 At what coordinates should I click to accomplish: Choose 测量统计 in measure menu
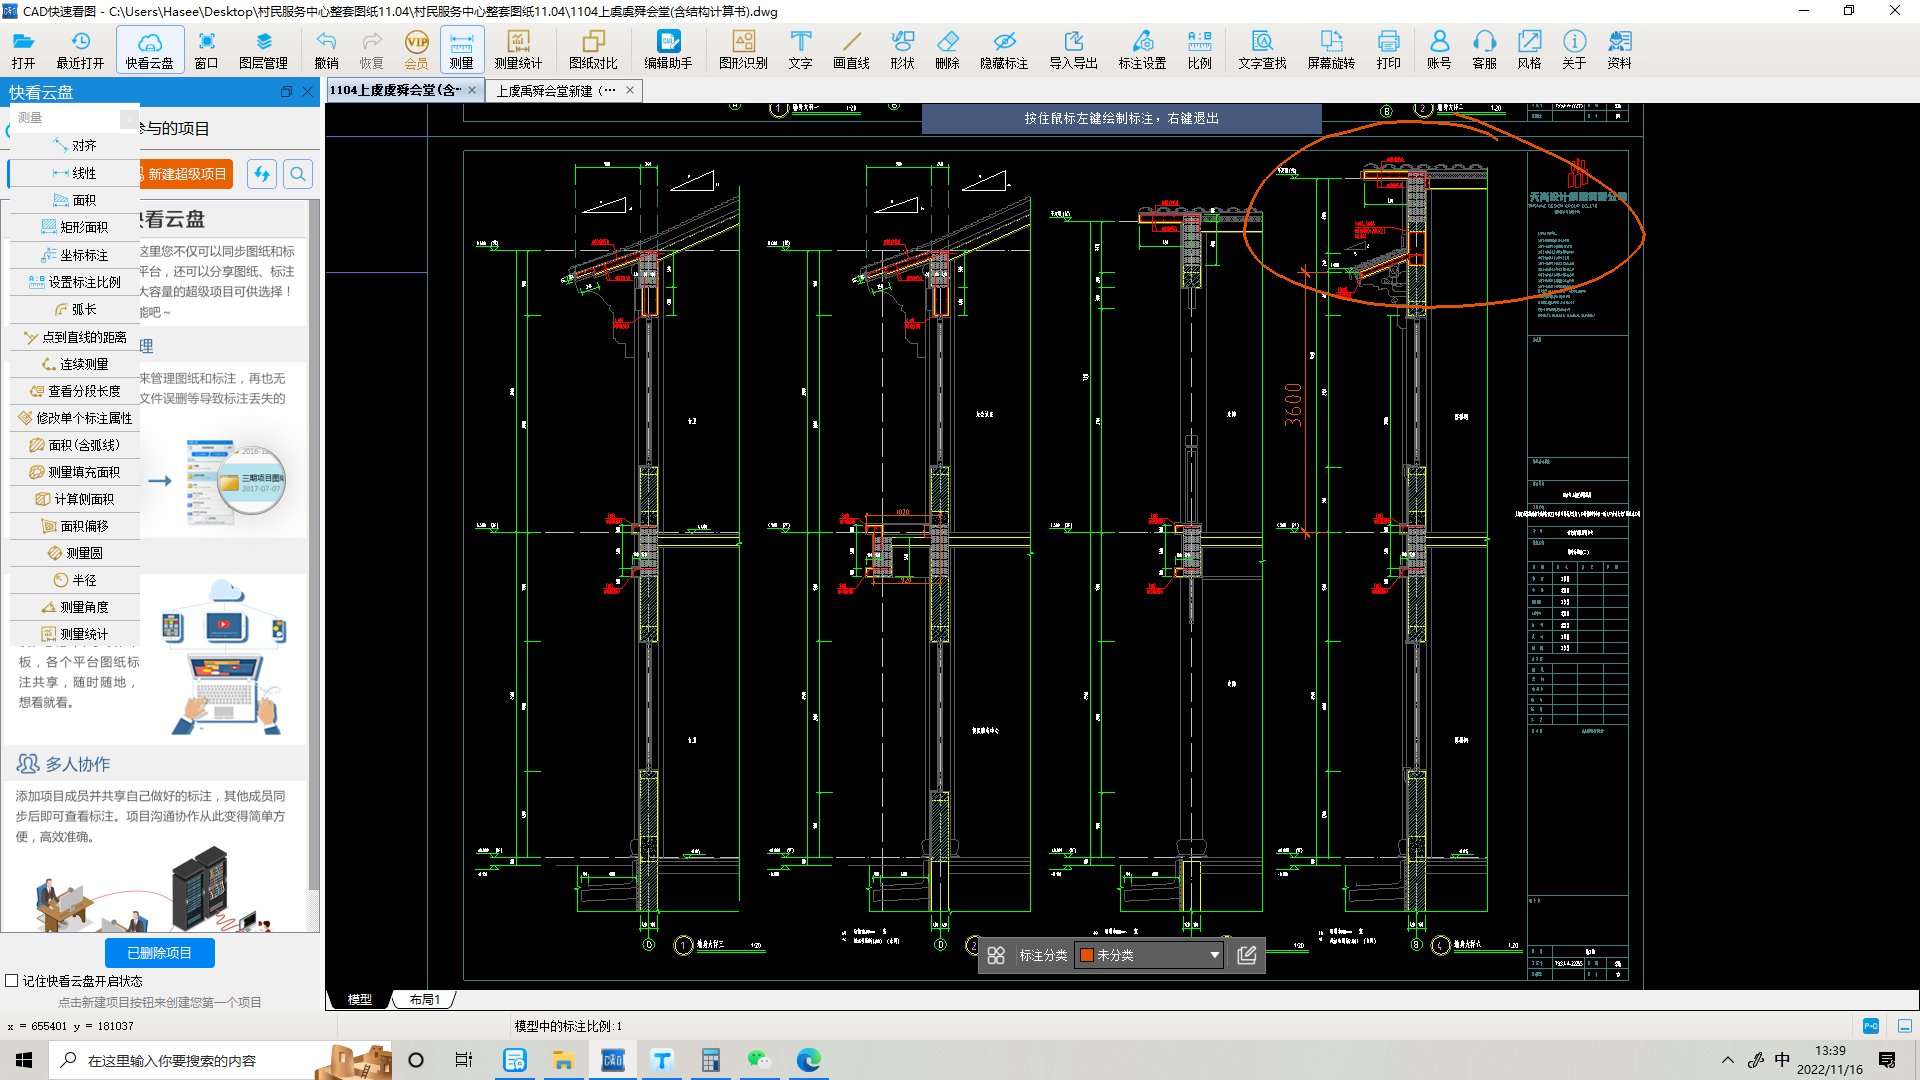75,634
